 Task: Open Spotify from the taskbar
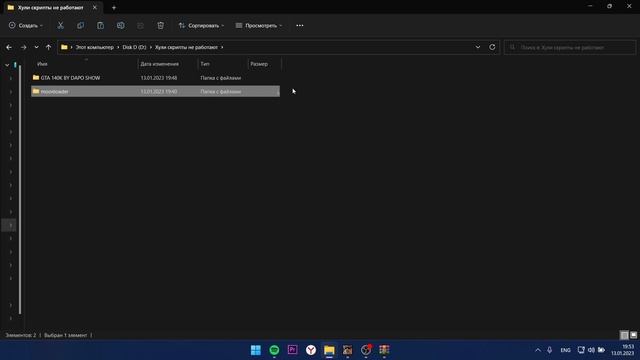[274, 350]
